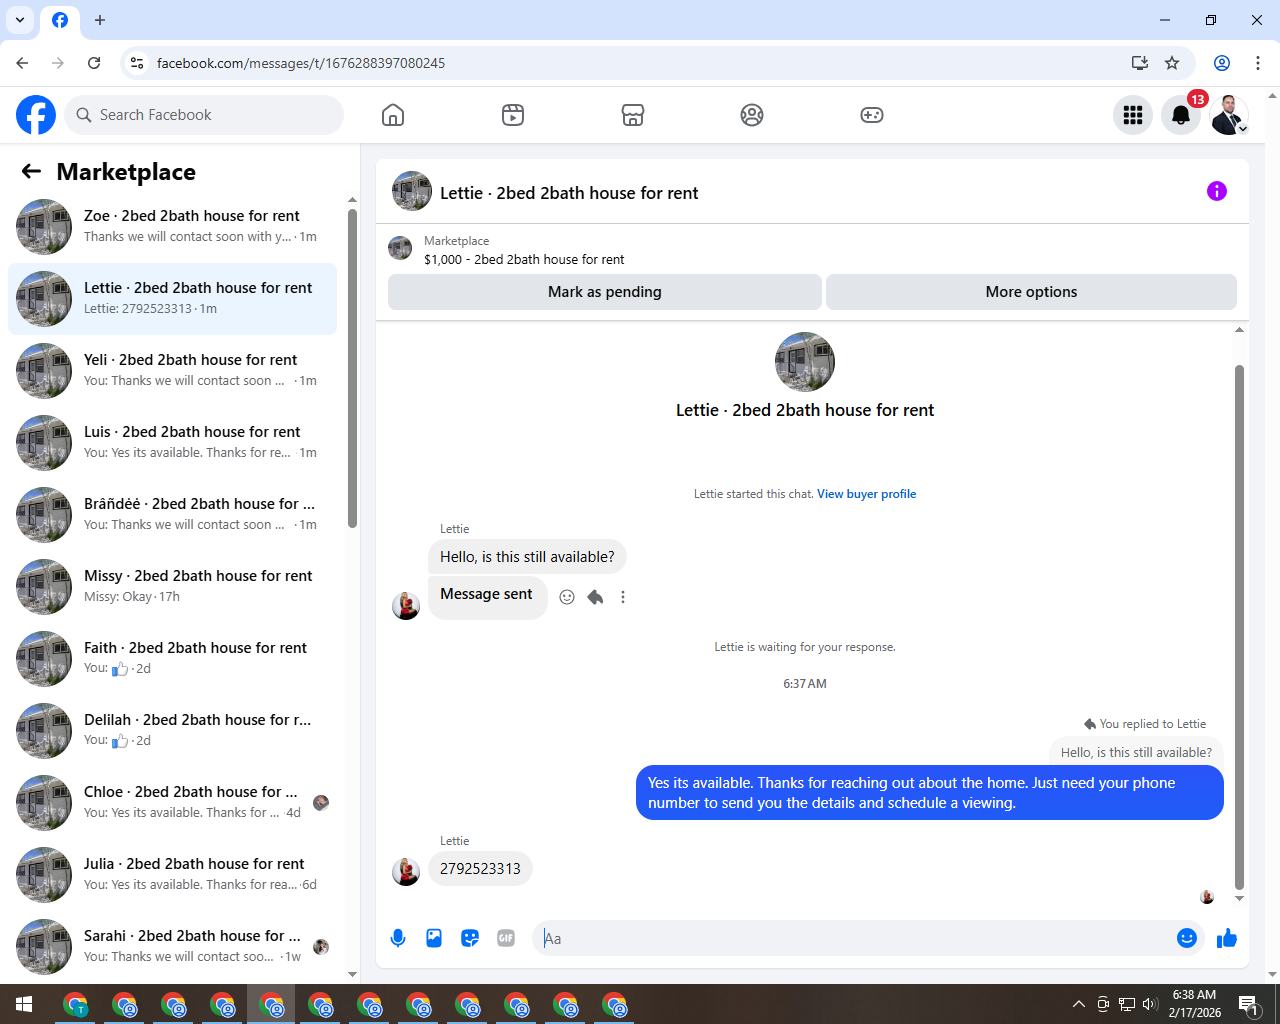The image size is (1280, 1024).
Task: Open the Gaming controller icon
Action: [x=872, y=115]
